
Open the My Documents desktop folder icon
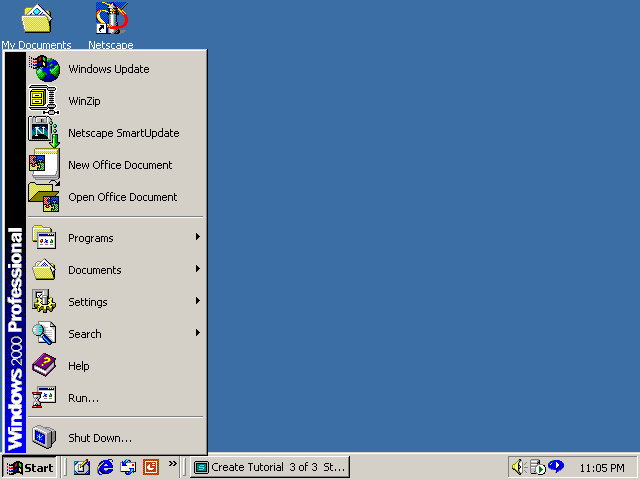tap(36, 19)
